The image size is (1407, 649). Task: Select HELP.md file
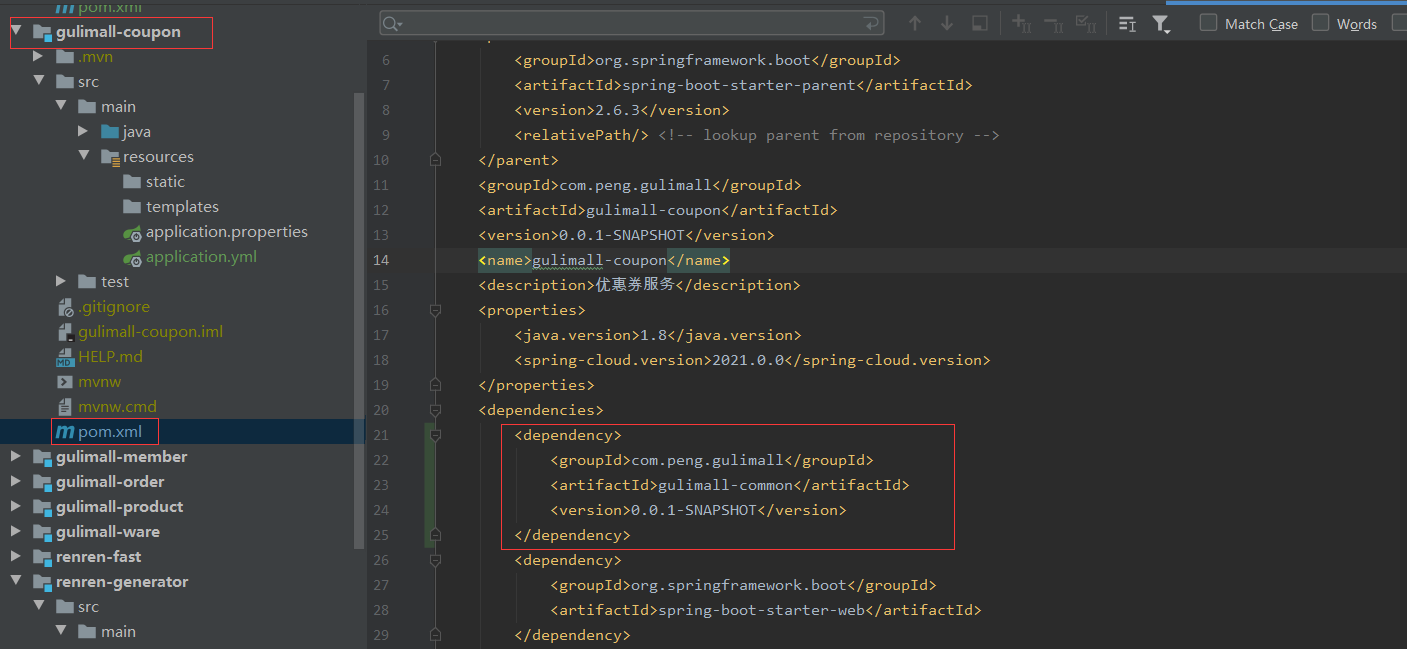click(x=110, y=357)
